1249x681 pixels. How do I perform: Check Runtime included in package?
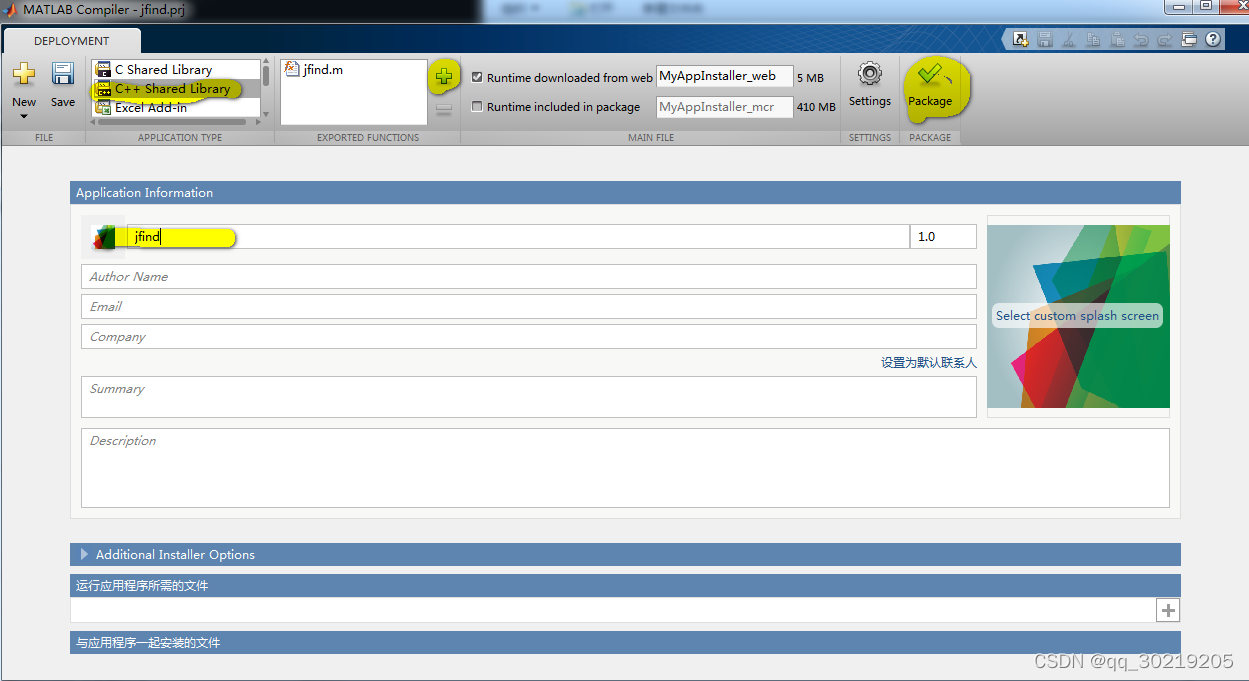(477, 107)
